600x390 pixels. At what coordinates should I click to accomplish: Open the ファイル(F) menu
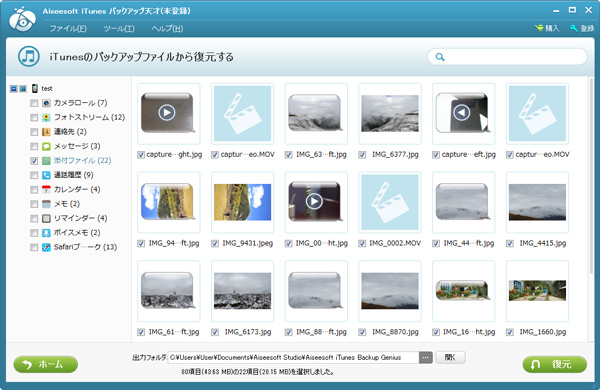tap(68, 29)
